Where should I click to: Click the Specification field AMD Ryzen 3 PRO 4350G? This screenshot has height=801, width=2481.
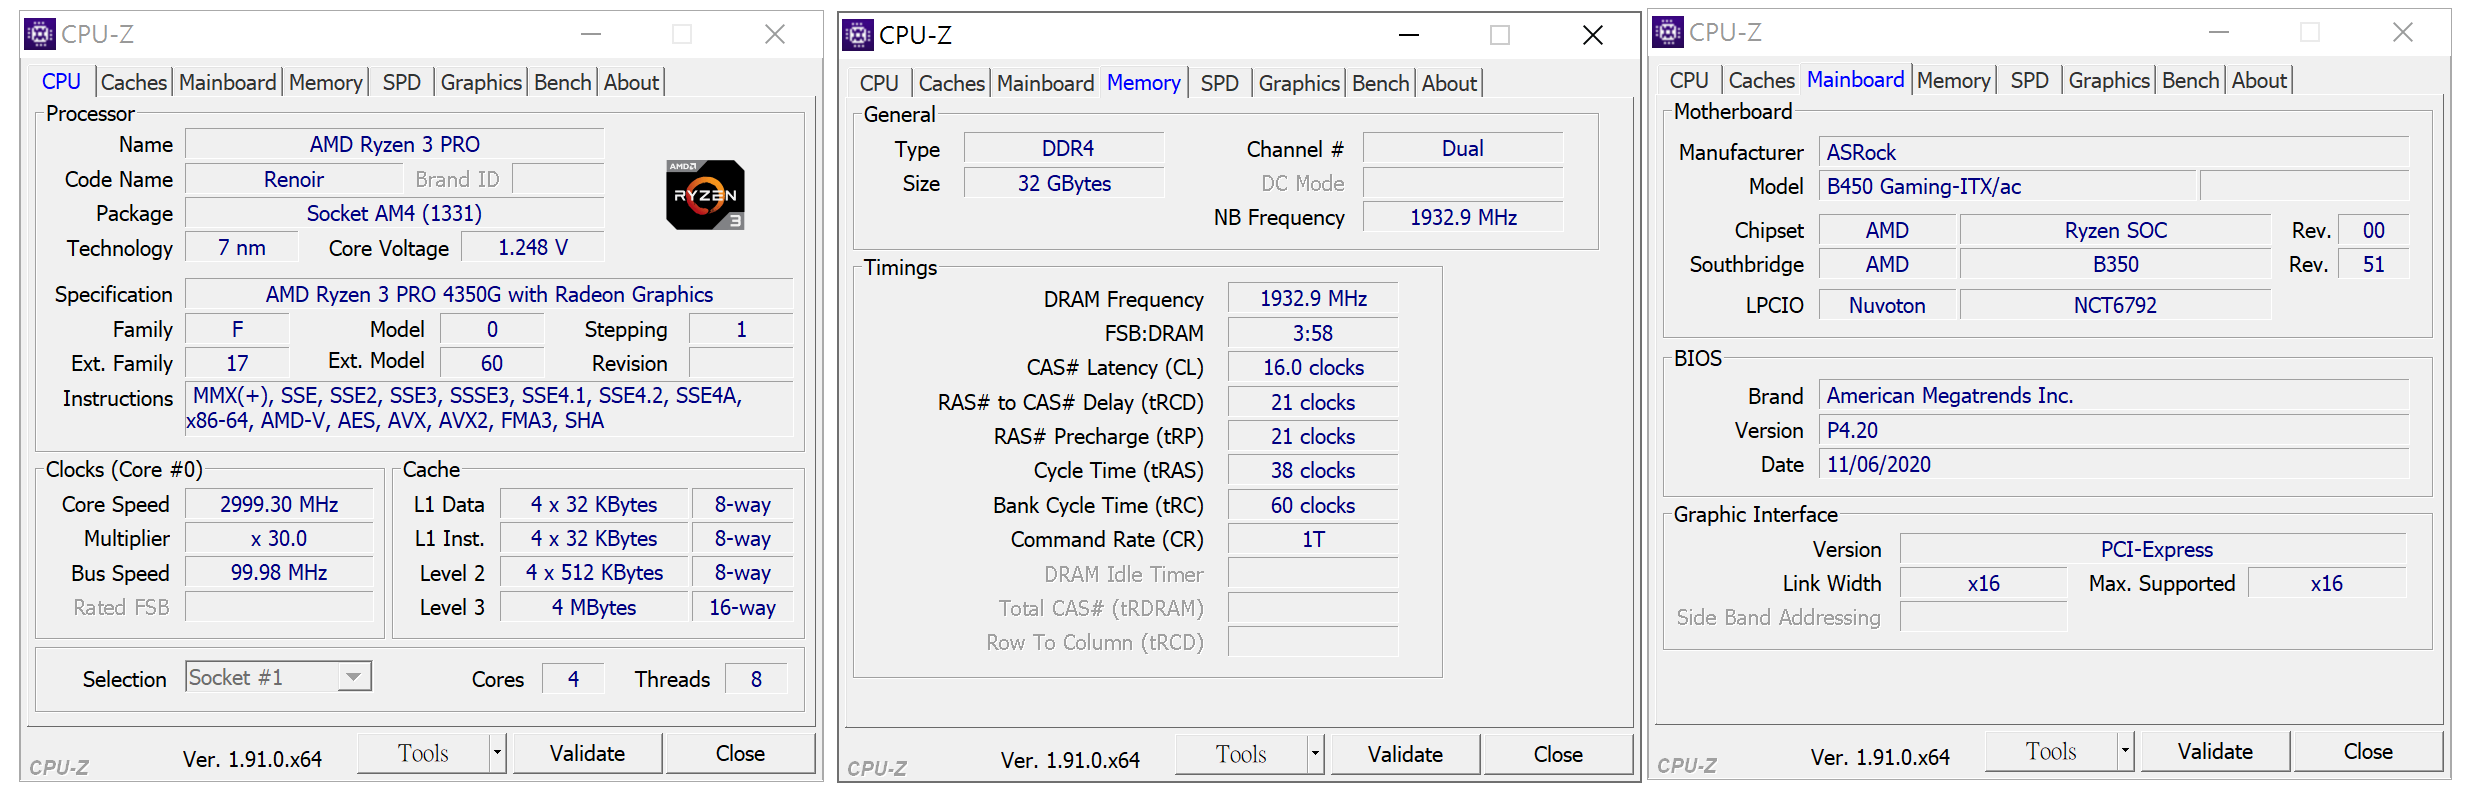(x=489, y=294)
